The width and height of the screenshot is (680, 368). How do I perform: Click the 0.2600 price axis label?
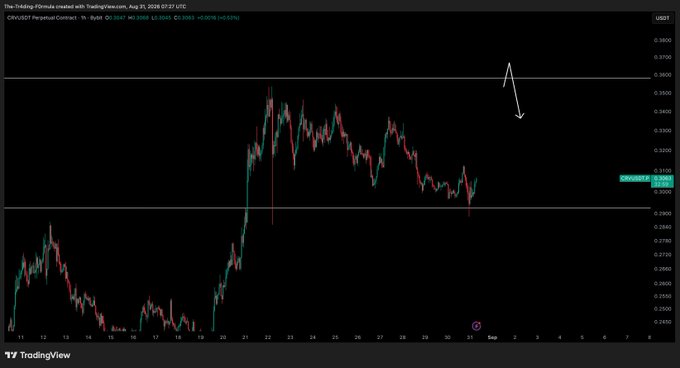662,283
